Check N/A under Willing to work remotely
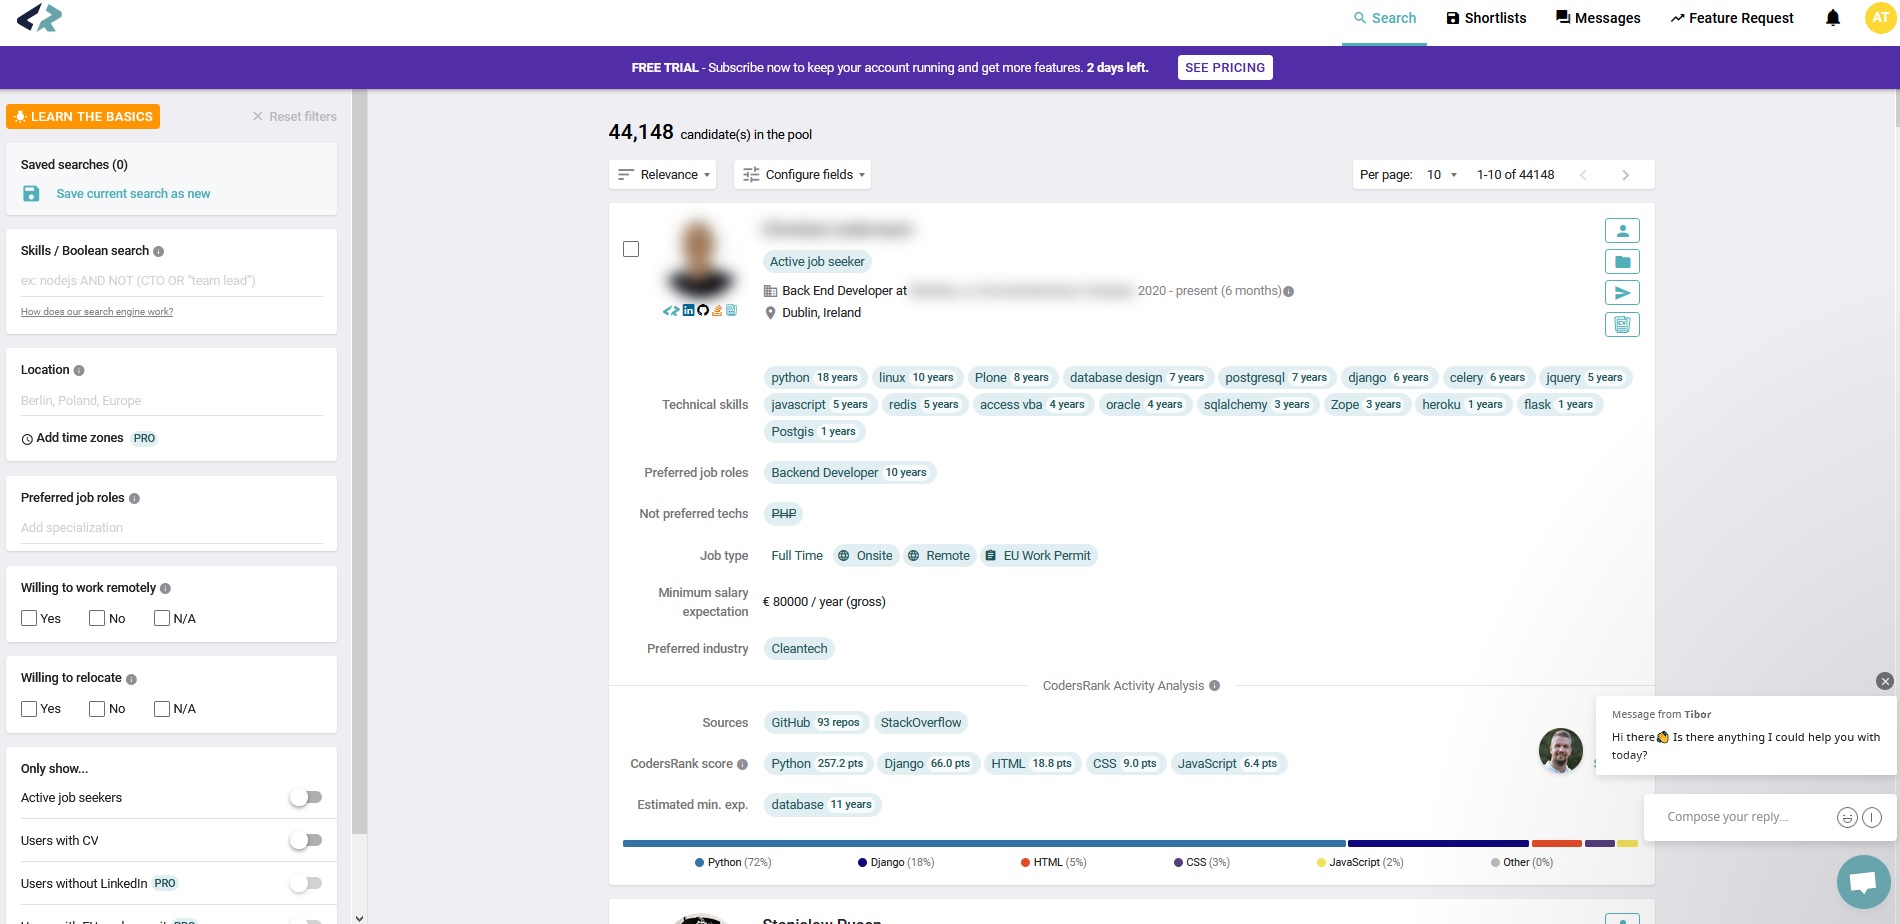The width and height of the screenshot is (1900, 924). pyautogui.click(x=162, y=618)
